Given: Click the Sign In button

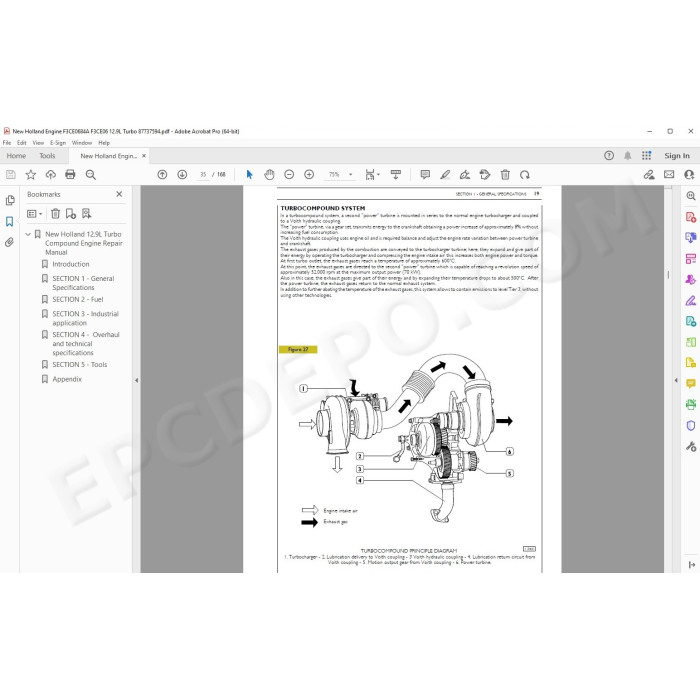Looking at the screenshot, I should point(677,155).
